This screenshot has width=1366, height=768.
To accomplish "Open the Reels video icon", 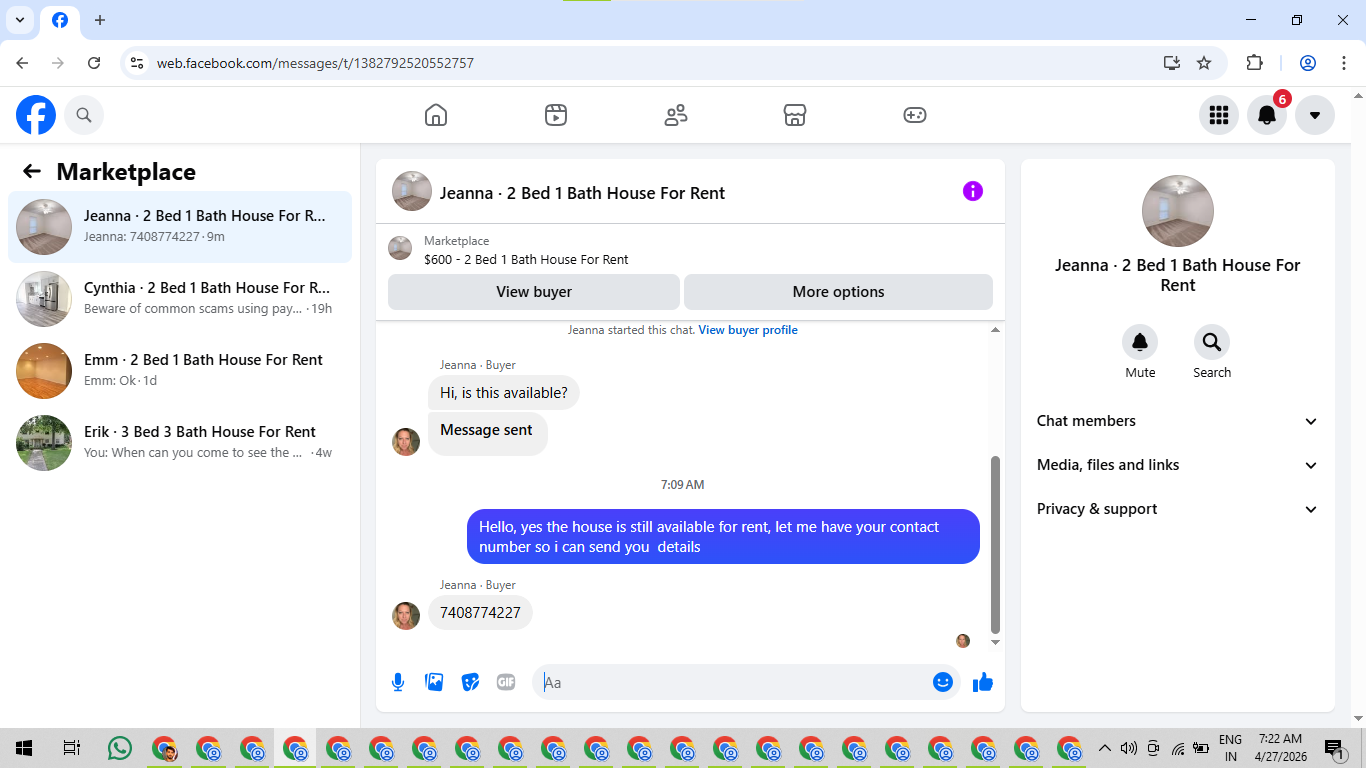I will tap(556, 115).
